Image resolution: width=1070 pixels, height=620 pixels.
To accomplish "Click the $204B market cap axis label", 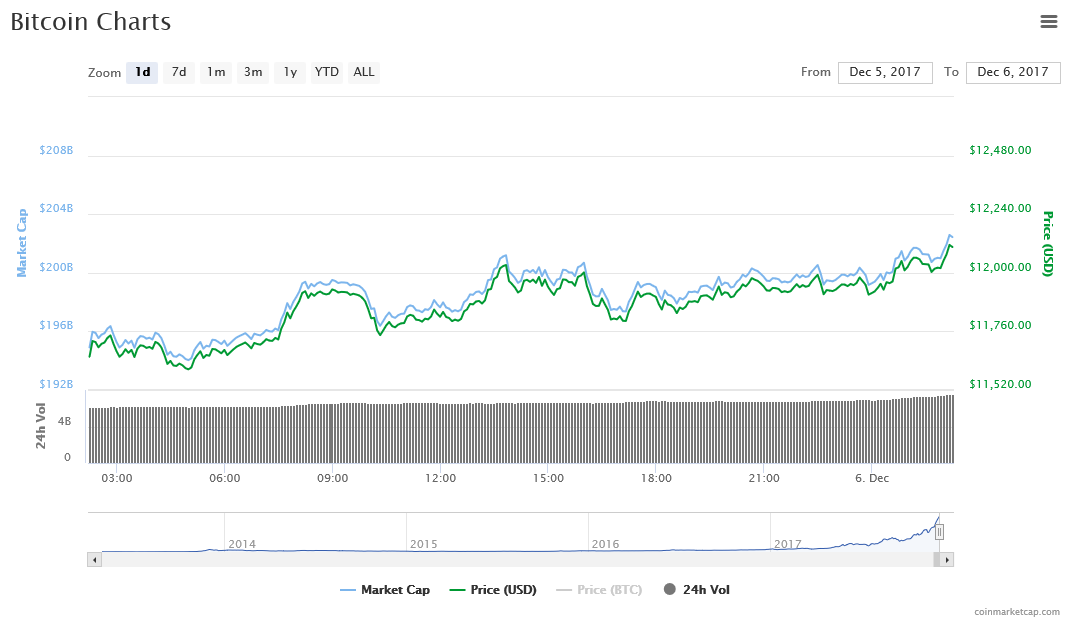I will pyautogui.click(x=56, y=208).
